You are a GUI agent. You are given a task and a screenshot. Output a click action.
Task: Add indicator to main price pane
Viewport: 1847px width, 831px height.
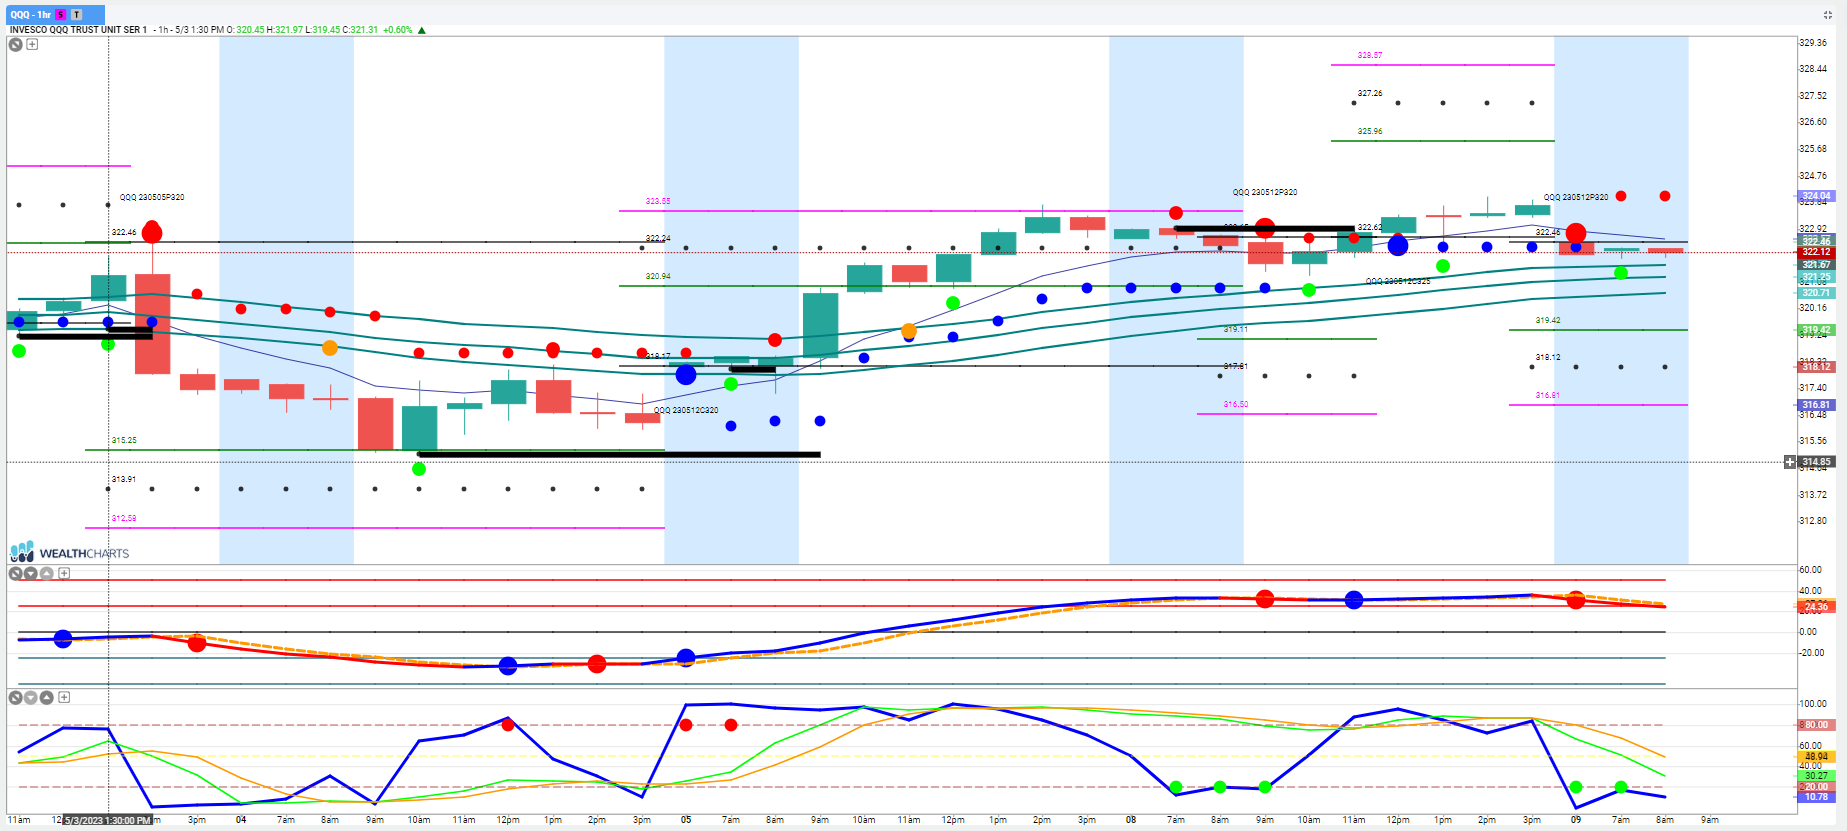pyautogui.click(x=32, y=44)
